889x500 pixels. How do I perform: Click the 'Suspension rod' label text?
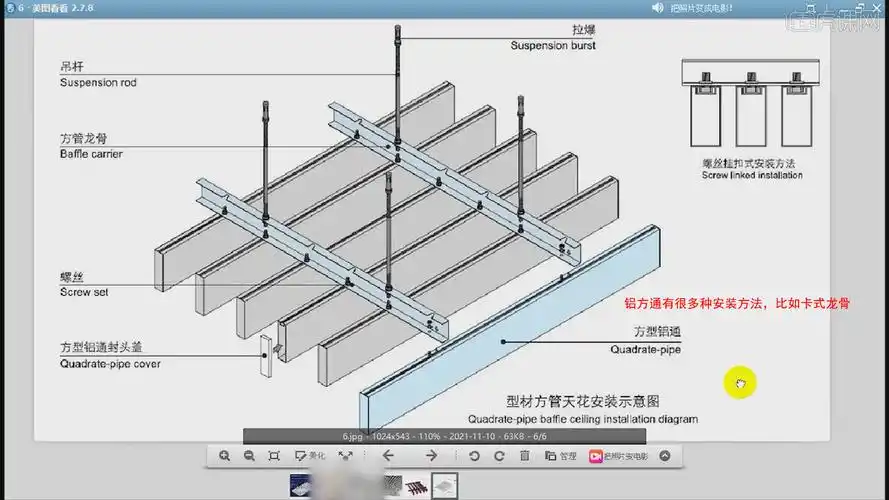pyautogui.click(x=98, y=83)
